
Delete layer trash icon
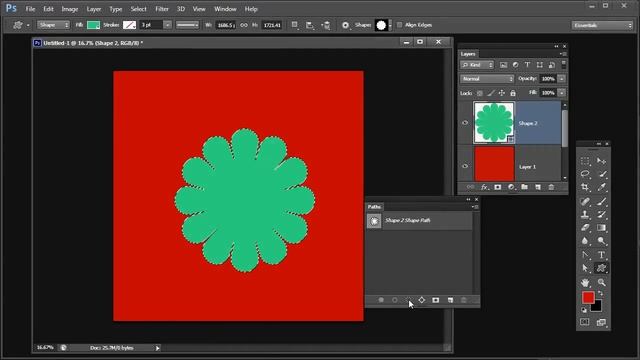click(551, 187)
